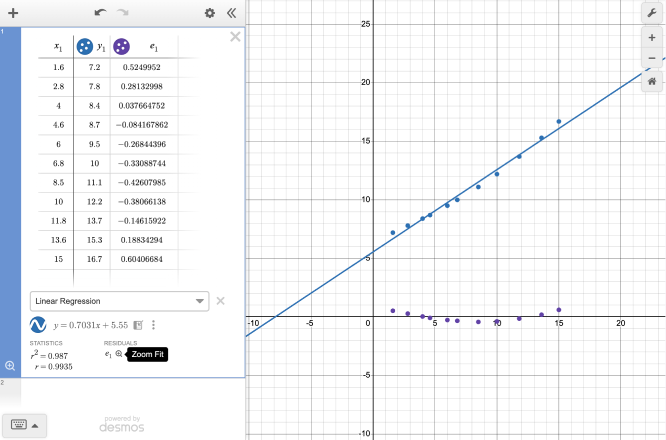666x440 pixels.
Task: Reset graph to default viewport
Action: pyautogui.click(x=652, y=83)
